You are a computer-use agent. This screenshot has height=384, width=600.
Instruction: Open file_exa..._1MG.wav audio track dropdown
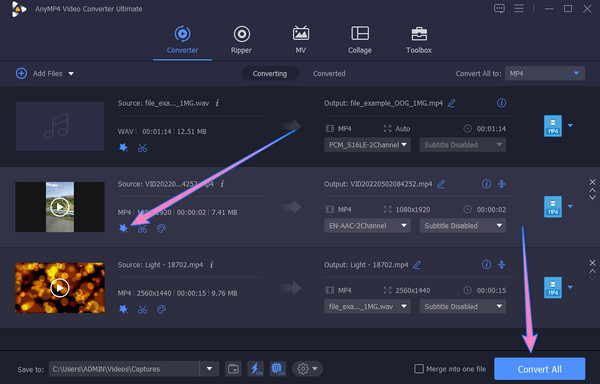pyautogui.click(x=367, y=306)
